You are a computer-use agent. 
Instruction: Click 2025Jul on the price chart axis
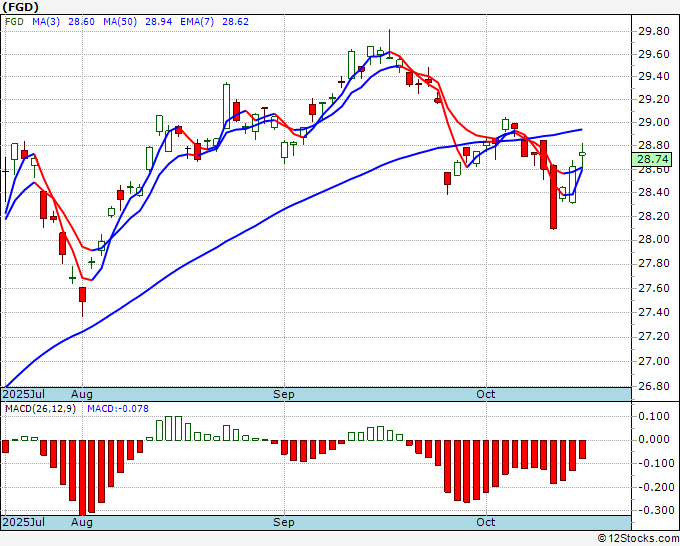(x=24, y=394)
